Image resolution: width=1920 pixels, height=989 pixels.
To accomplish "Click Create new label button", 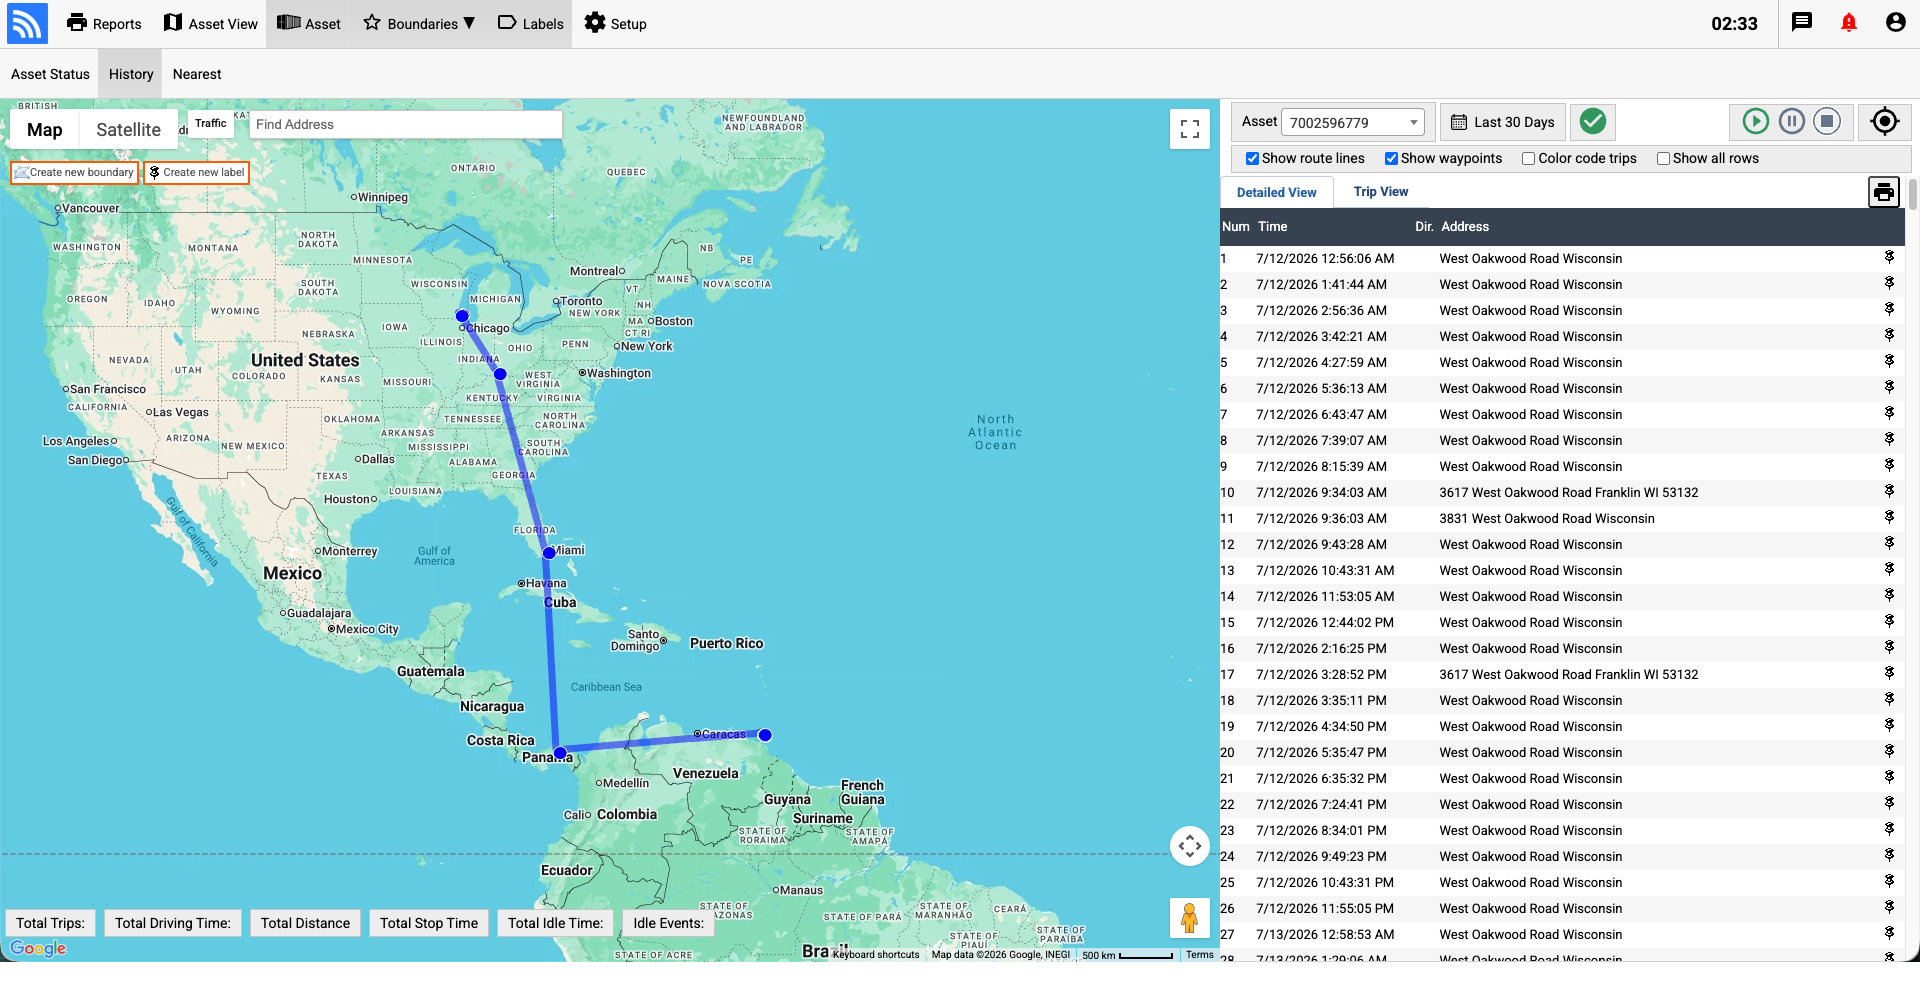I will click(x=196, y=172).
